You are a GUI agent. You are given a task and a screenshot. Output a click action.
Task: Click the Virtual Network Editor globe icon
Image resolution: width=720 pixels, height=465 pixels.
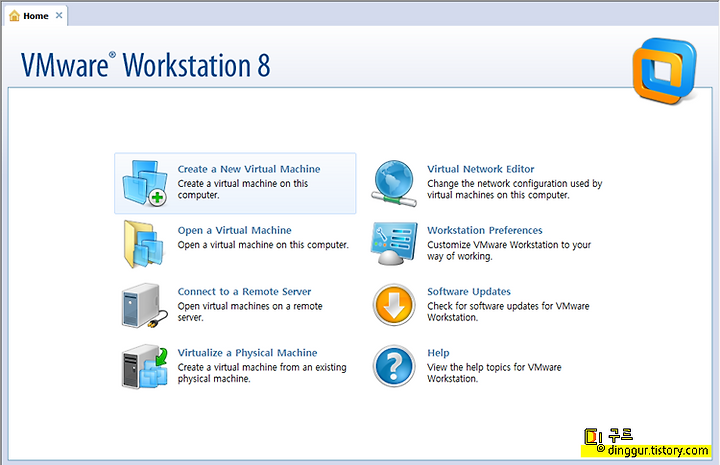394,183
